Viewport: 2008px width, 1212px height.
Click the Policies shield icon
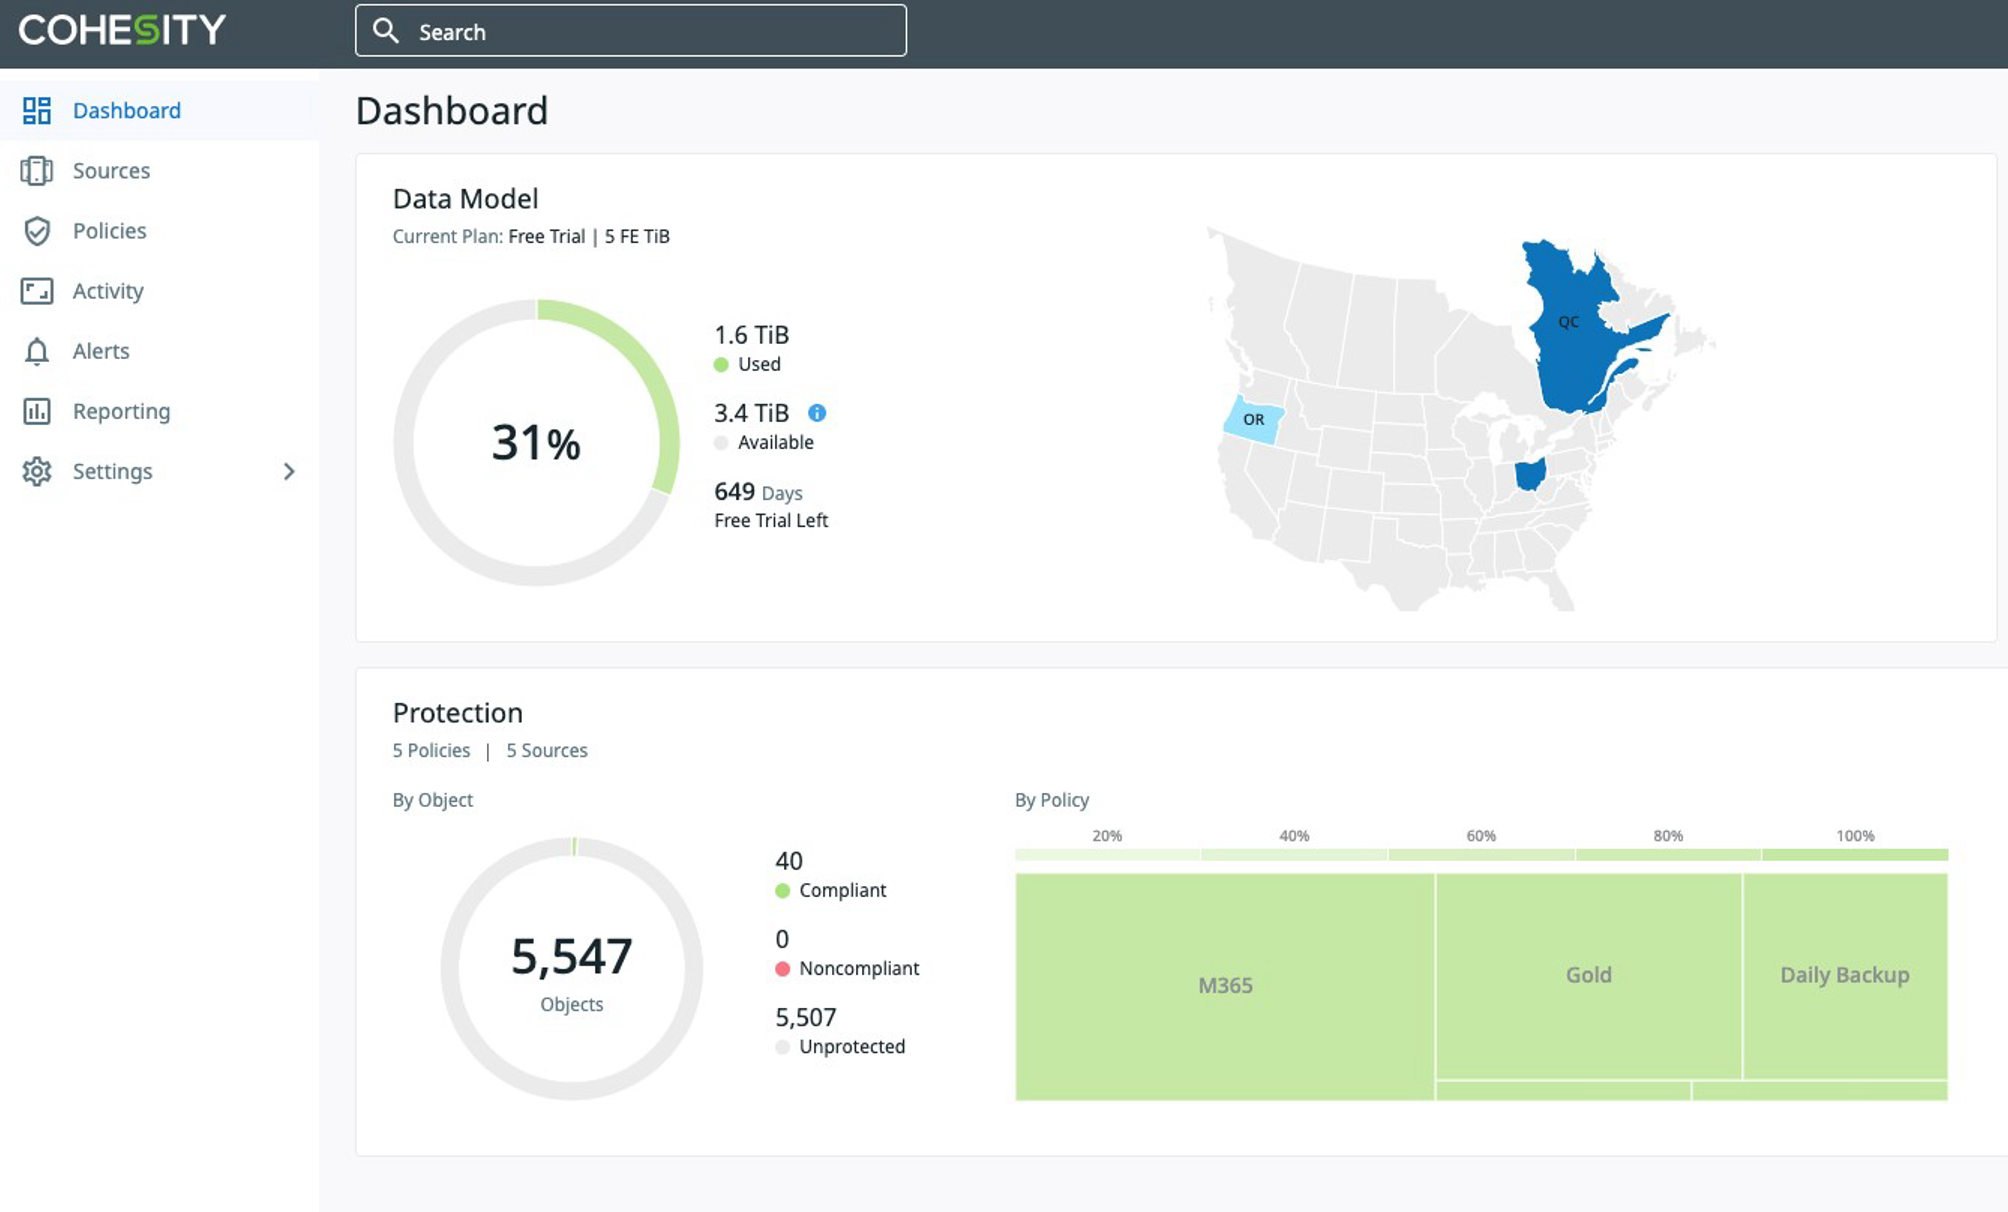[37, 231]
